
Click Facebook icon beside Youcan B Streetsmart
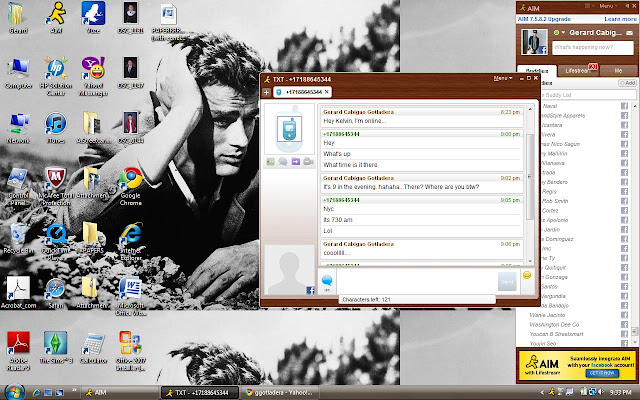coord(624,334)
